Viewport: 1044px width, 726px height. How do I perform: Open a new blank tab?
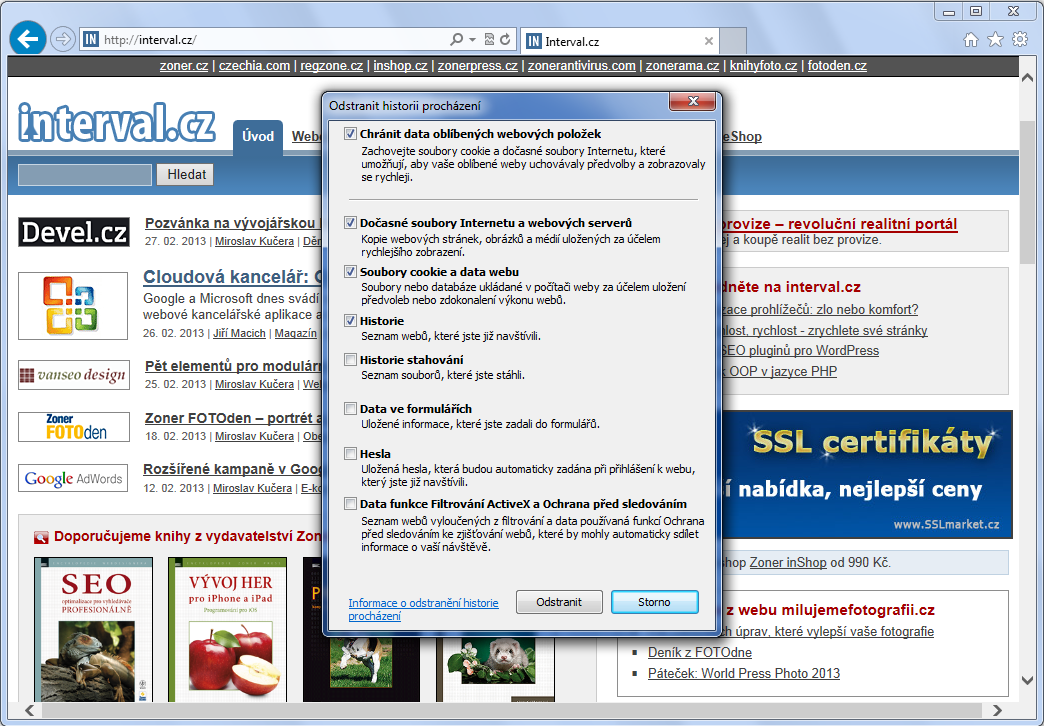(x=733, y=41)
